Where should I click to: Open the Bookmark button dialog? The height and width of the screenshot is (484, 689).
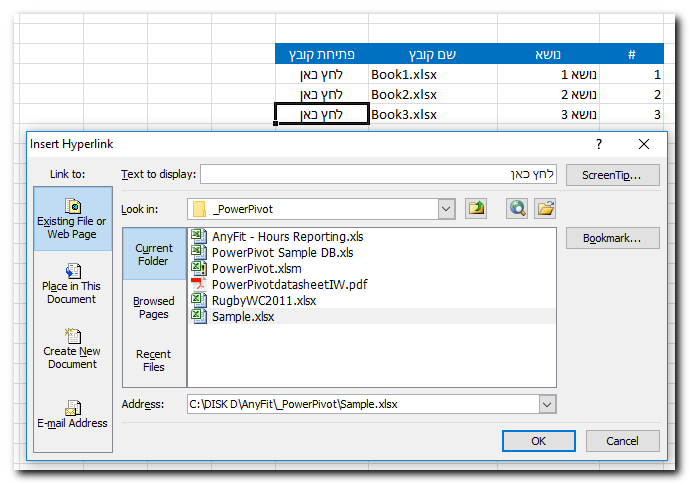[x=612, y=238]
